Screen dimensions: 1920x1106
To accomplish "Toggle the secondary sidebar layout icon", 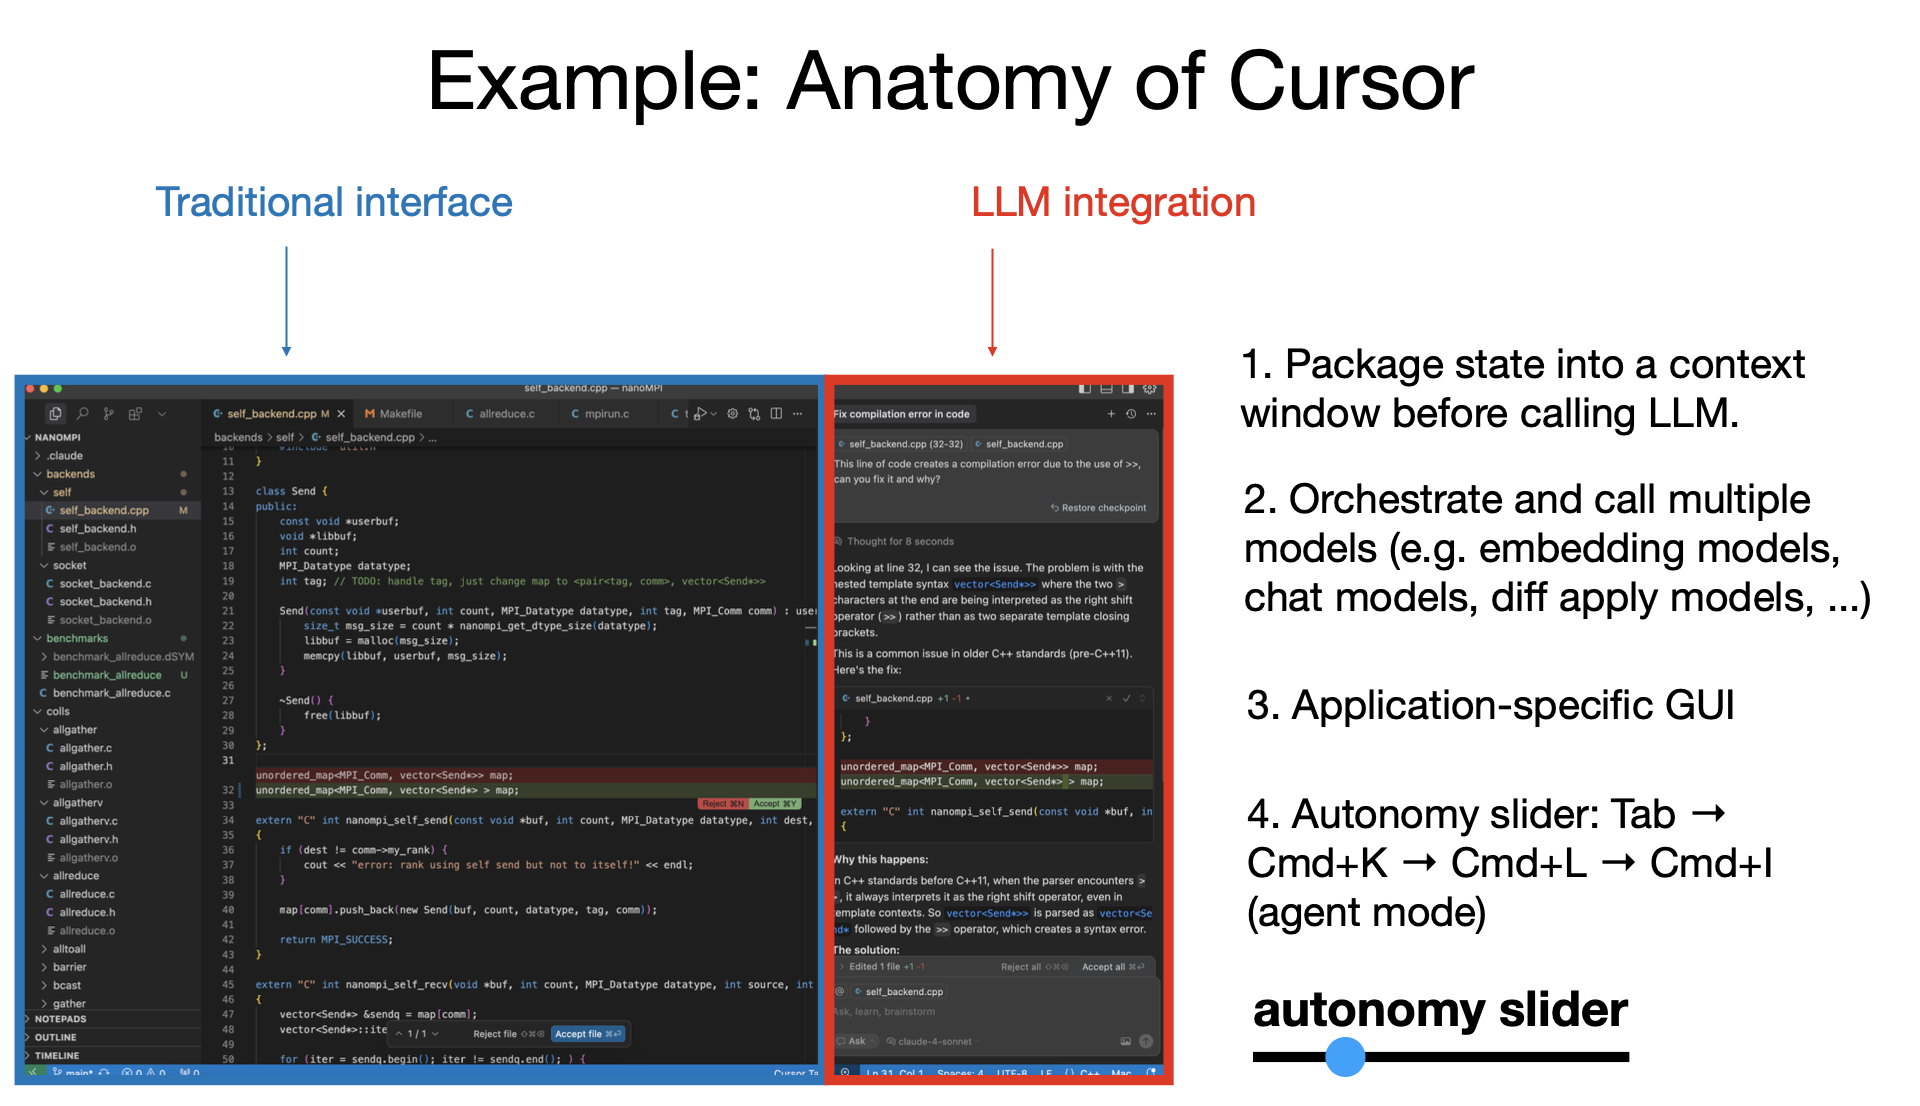I will [1128, 388].
